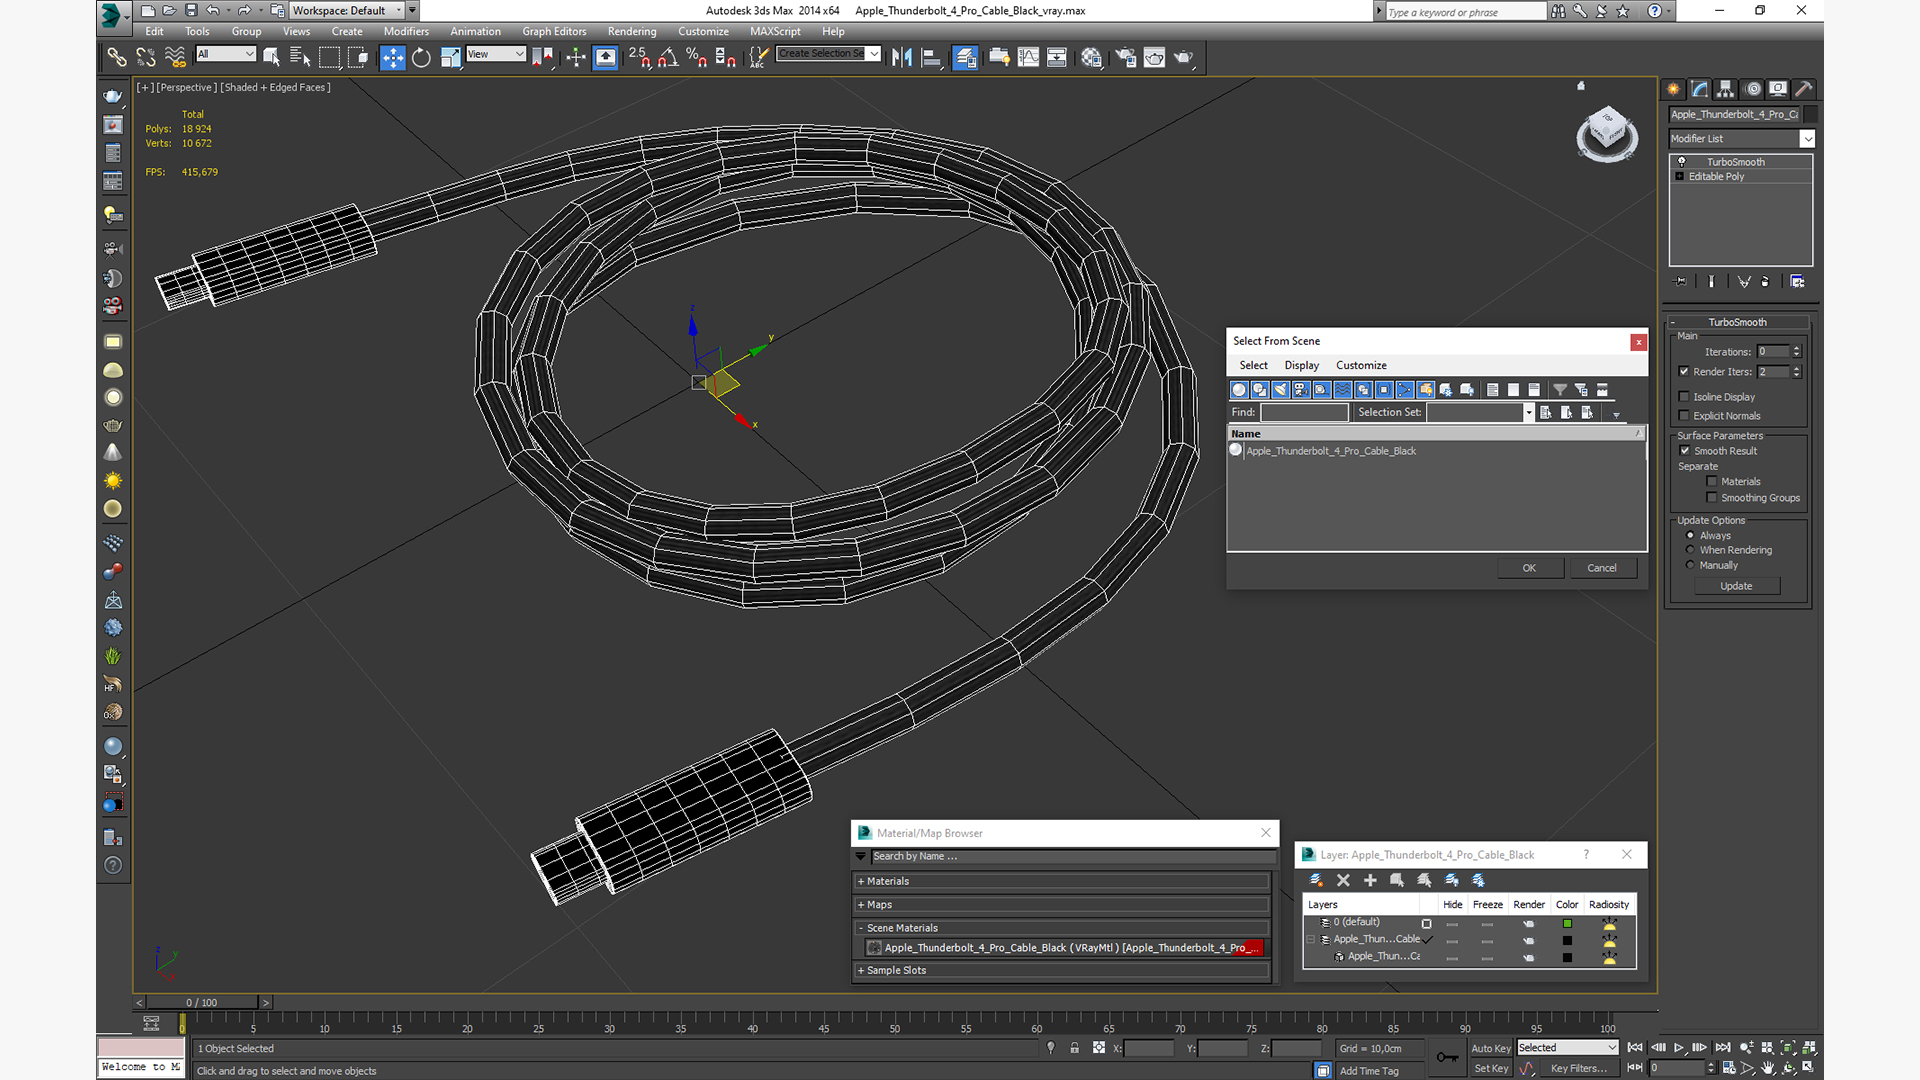Image resolution: width=1920 pixels, height=1080 pixels.
Task: Select the Manually update option
Action: (x=1690, y=565)
